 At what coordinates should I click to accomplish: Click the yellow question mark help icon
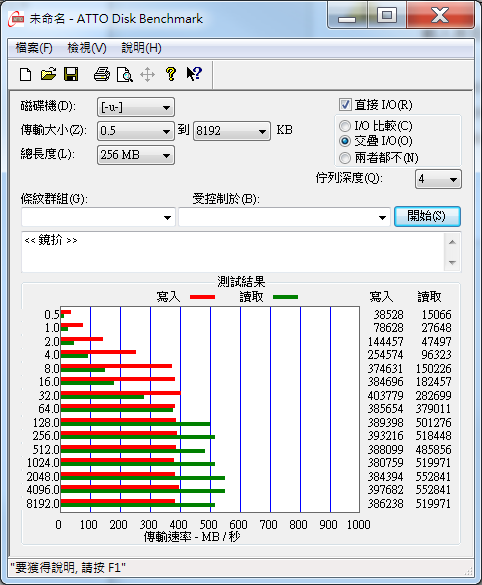point(171,74)
